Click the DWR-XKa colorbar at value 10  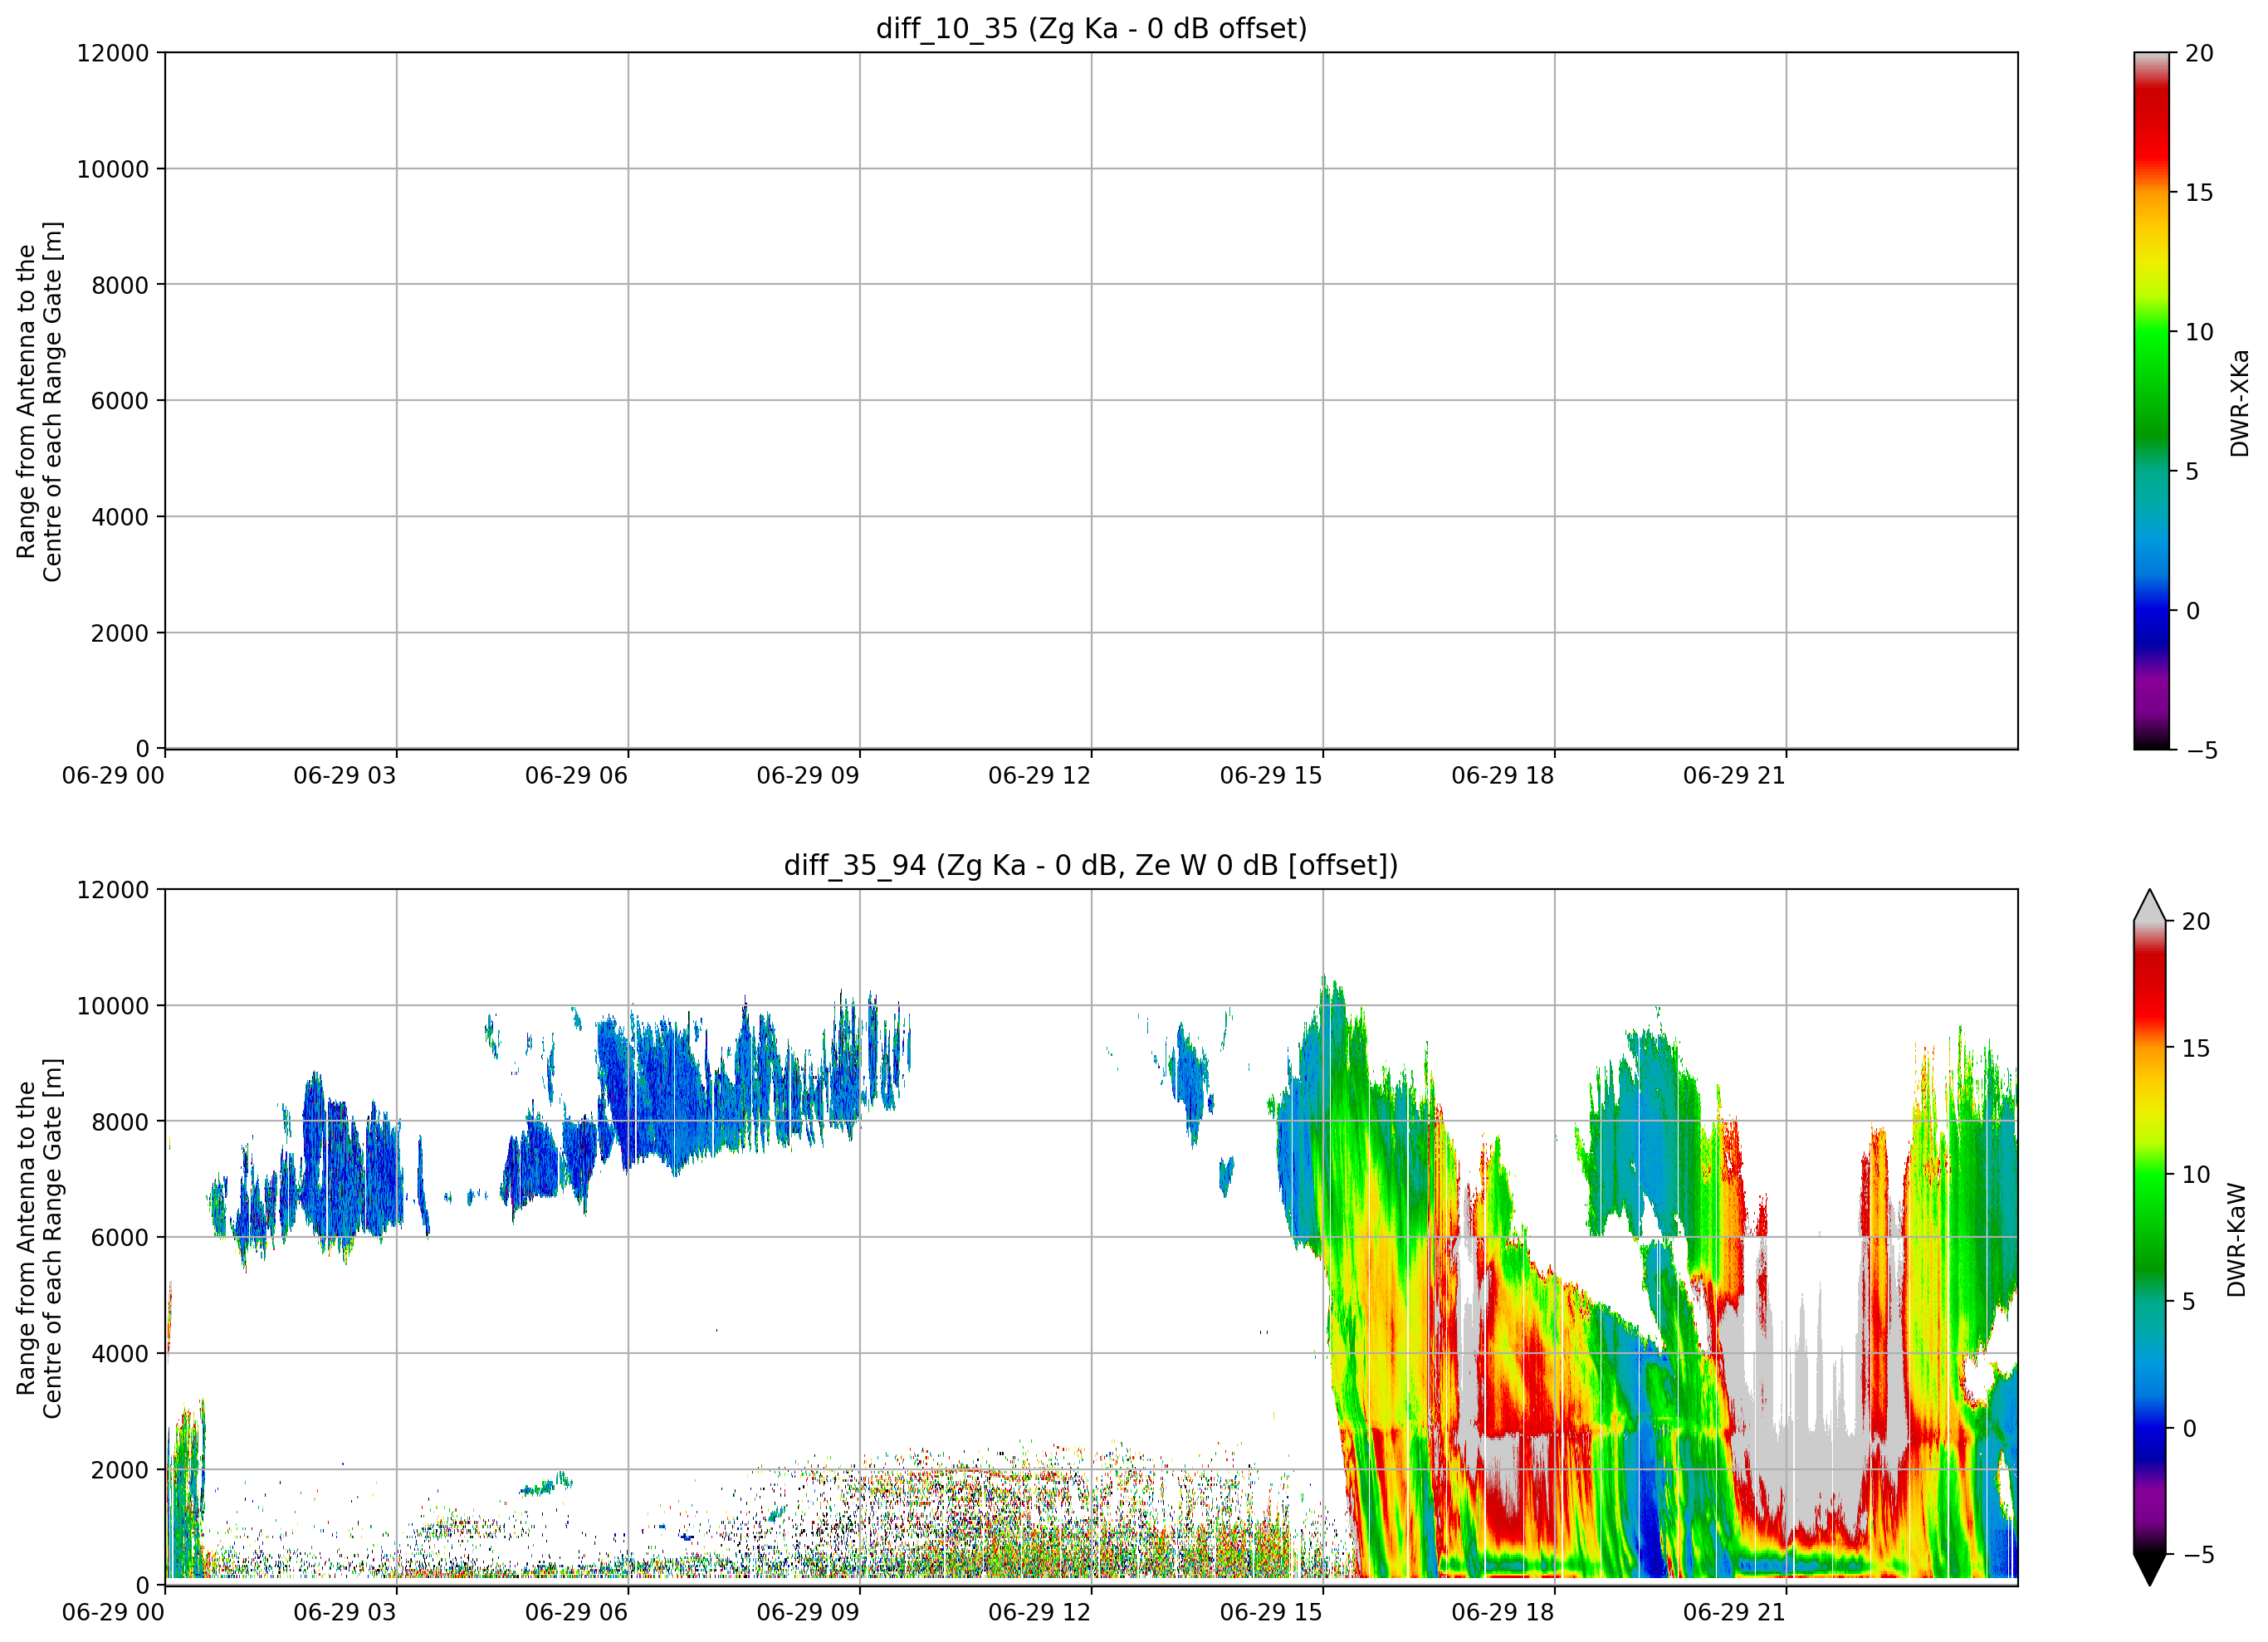pyautogui.click(x=2152, y=331)
